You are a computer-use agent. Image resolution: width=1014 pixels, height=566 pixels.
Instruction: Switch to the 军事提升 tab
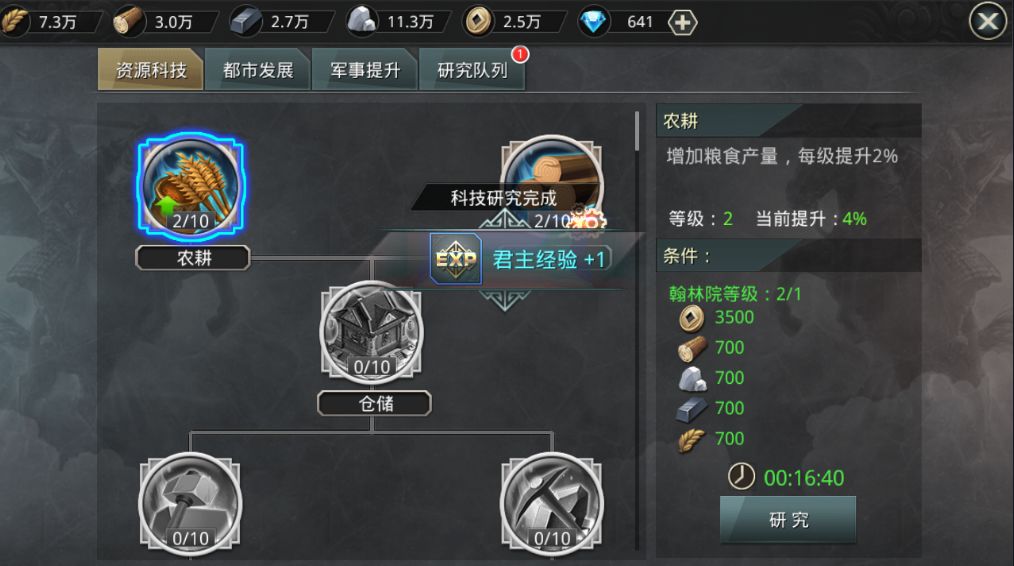(365, 70)
